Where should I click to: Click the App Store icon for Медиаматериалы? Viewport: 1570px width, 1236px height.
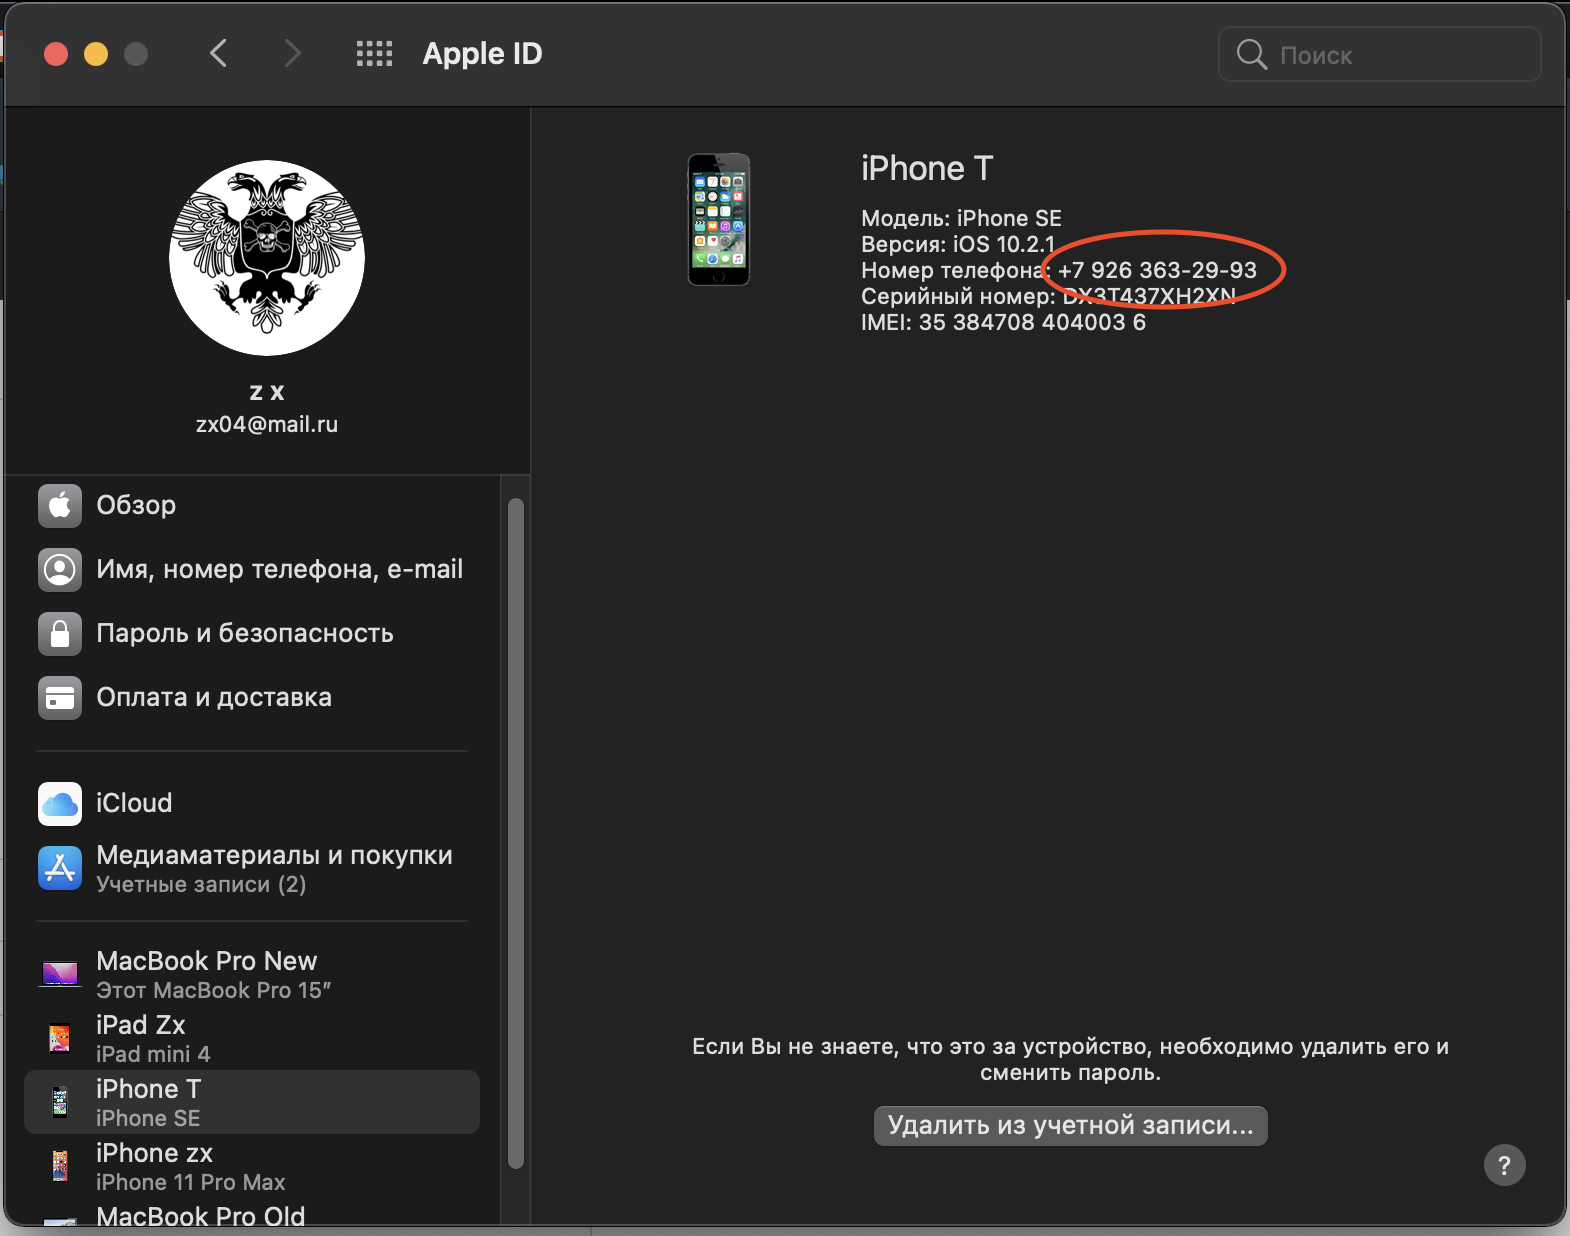[60, 868]
